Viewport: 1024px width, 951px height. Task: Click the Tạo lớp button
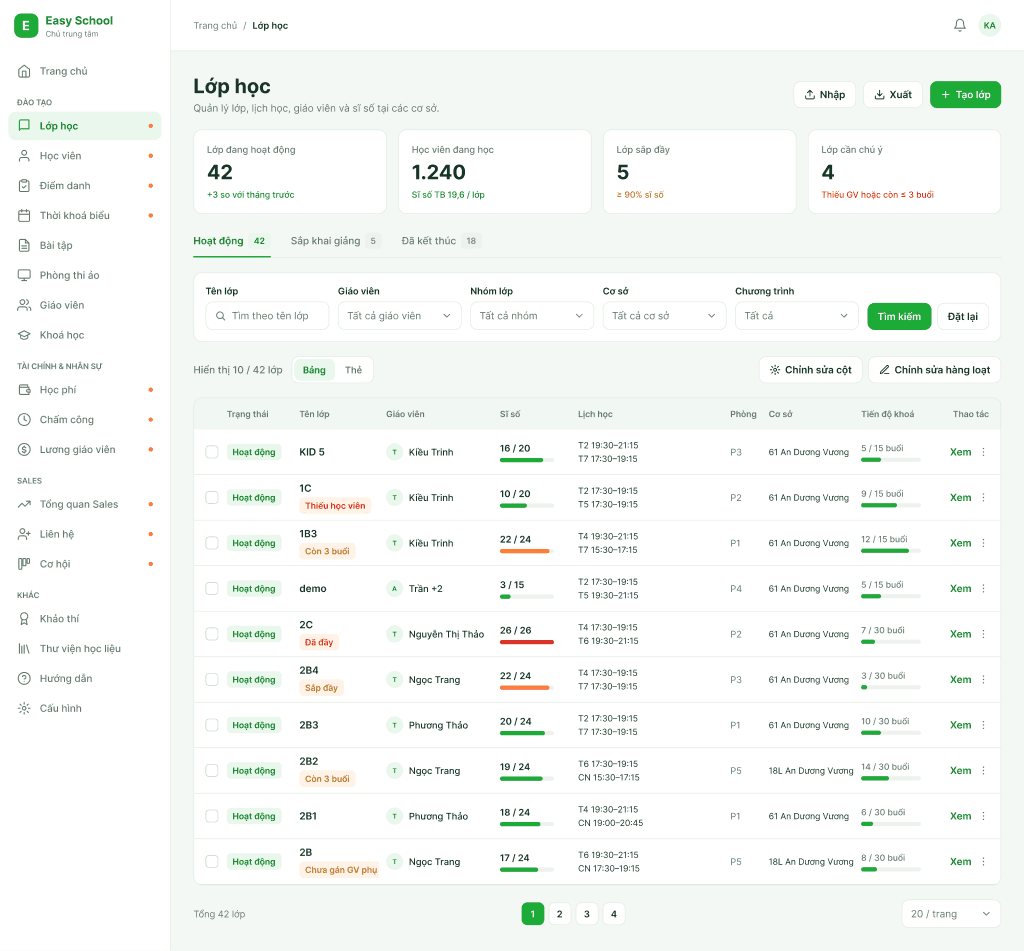coord(965,95)
